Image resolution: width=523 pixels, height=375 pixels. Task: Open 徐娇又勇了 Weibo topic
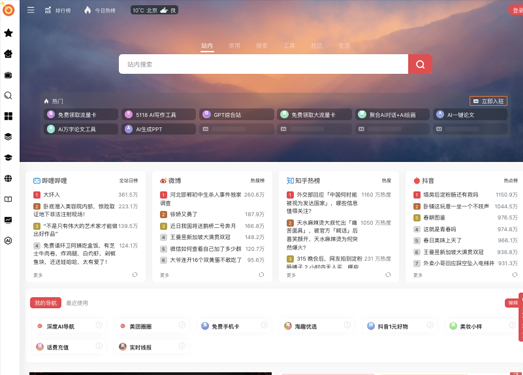pos(183,214)
